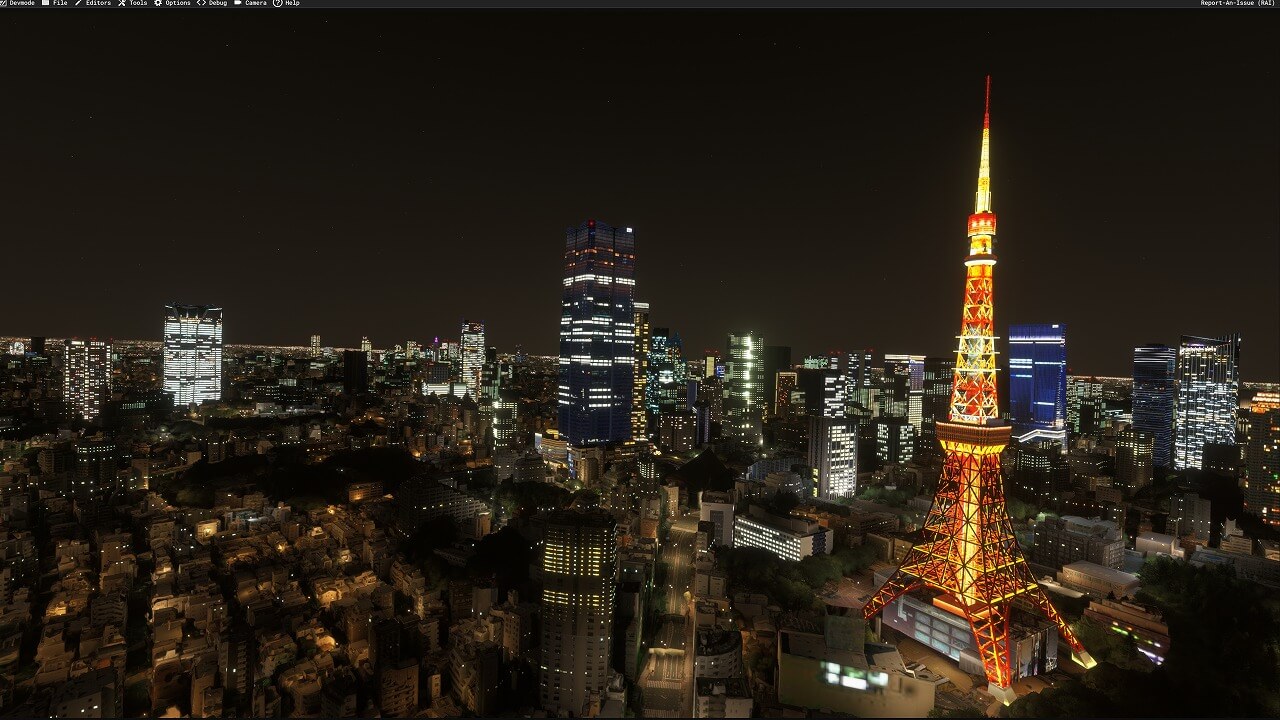Open the Editors menu text label
The height and width of the screenshot is (720, 1280).
tap(98, 3)
